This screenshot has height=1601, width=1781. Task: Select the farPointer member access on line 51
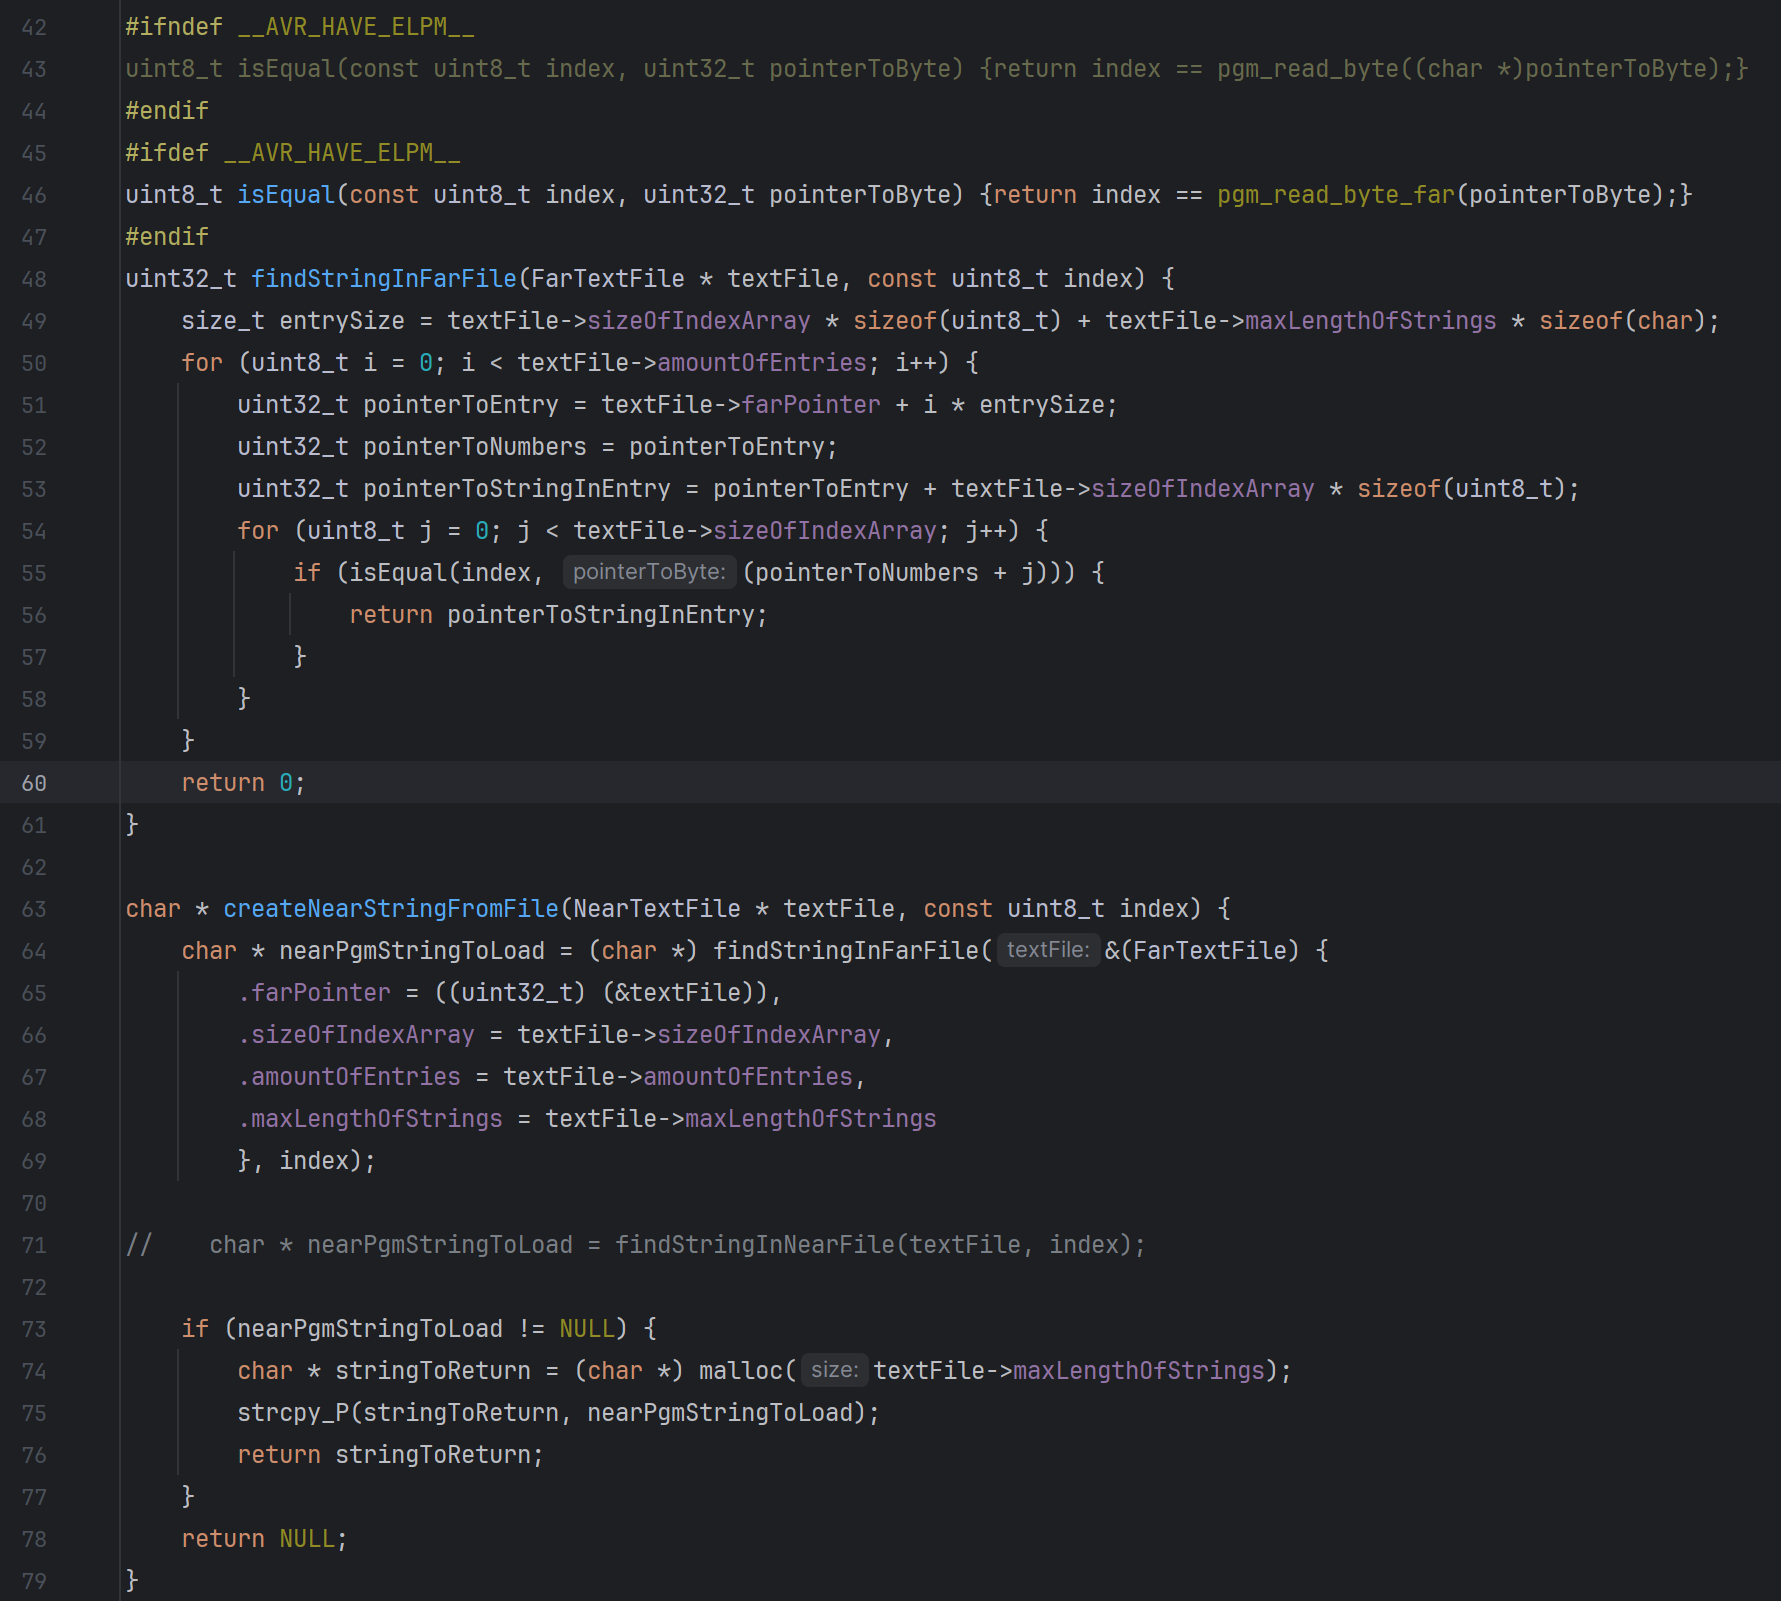pos(810,404)
